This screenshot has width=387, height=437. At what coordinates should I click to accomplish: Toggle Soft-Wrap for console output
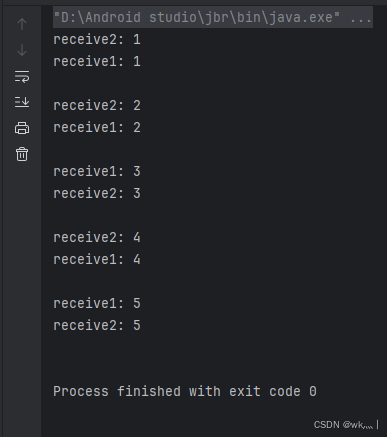[22, 76]
